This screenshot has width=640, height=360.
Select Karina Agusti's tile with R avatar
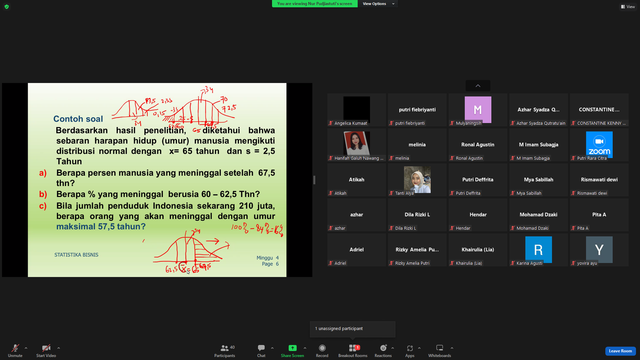click(x=538, y=250)
